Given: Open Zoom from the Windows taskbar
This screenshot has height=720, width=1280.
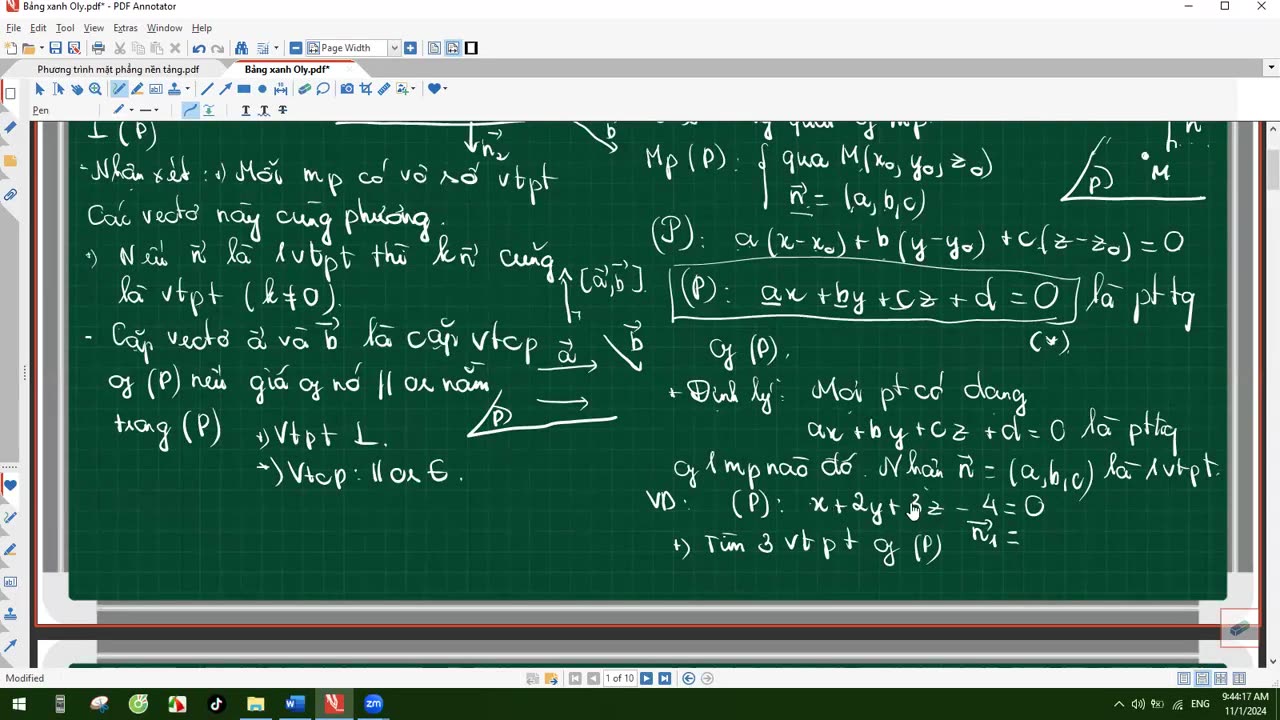Looking at the screenshot, I should pos(373,704).
